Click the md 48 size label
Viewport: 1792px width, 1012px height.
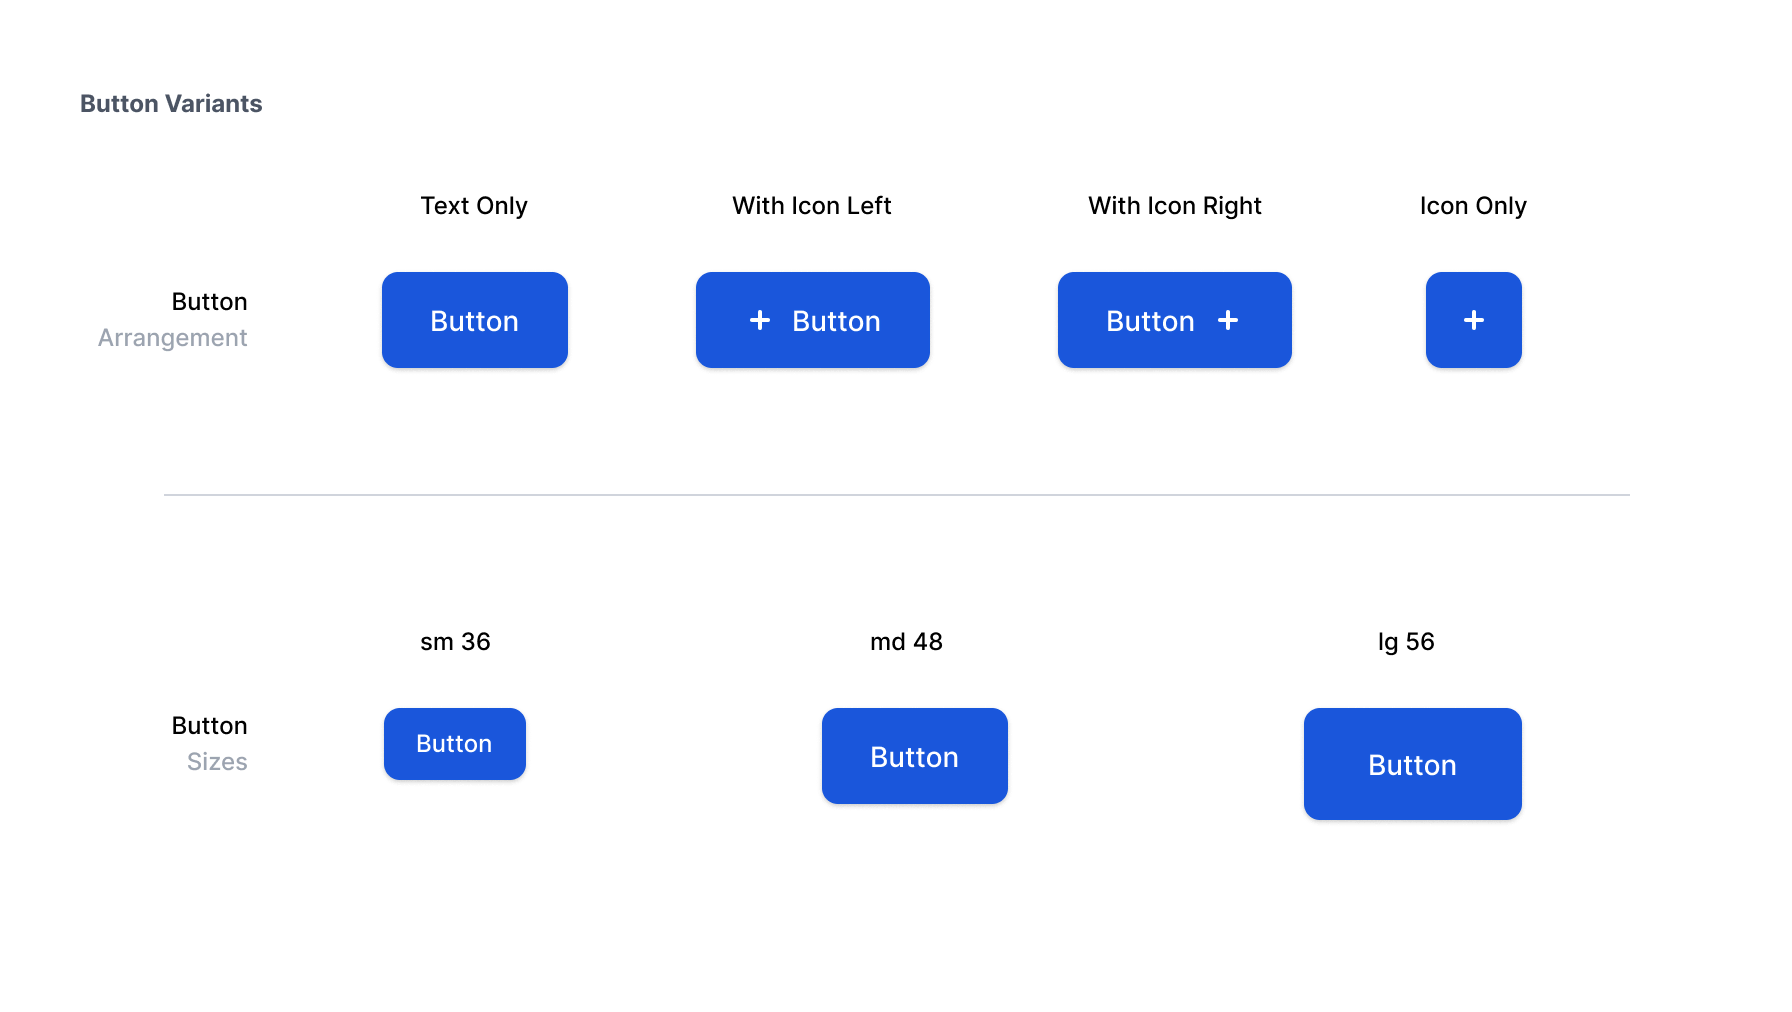(x=906, y=642)
